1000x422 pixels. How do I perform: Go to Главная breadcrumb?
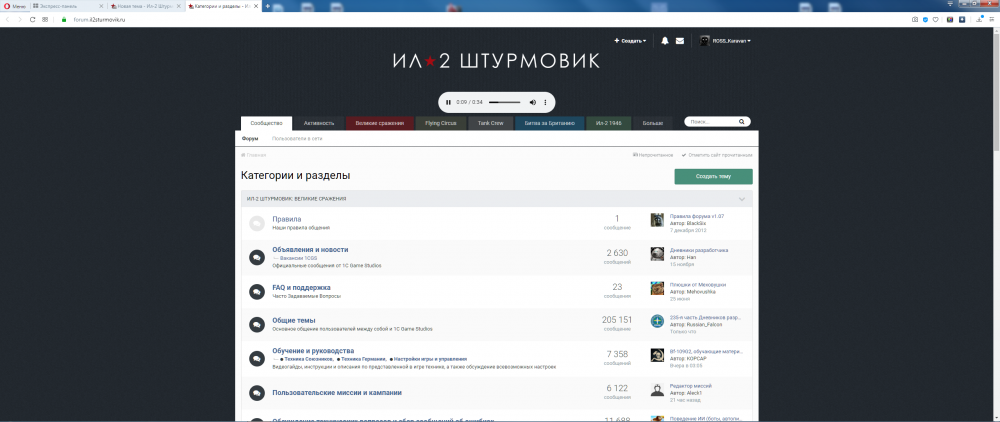254,155
